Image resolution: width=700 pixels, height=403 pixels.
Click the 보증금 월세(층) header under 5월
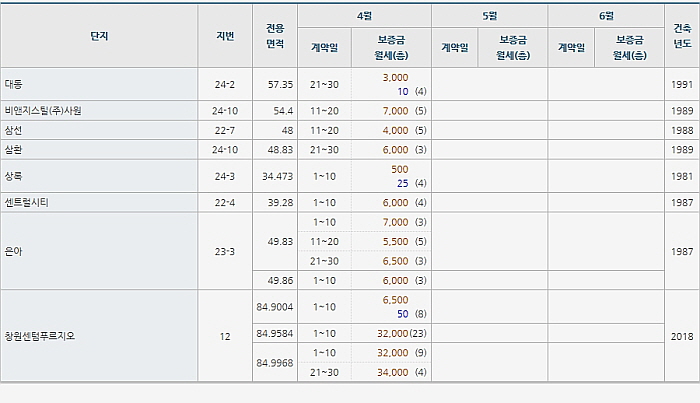[513, 48]
